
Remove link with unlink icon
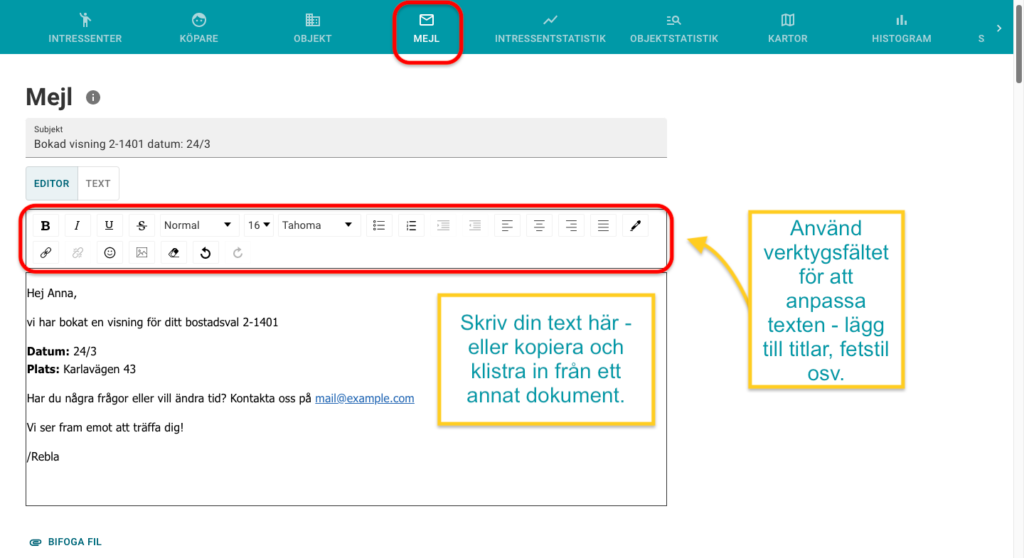tap(77, 253)
